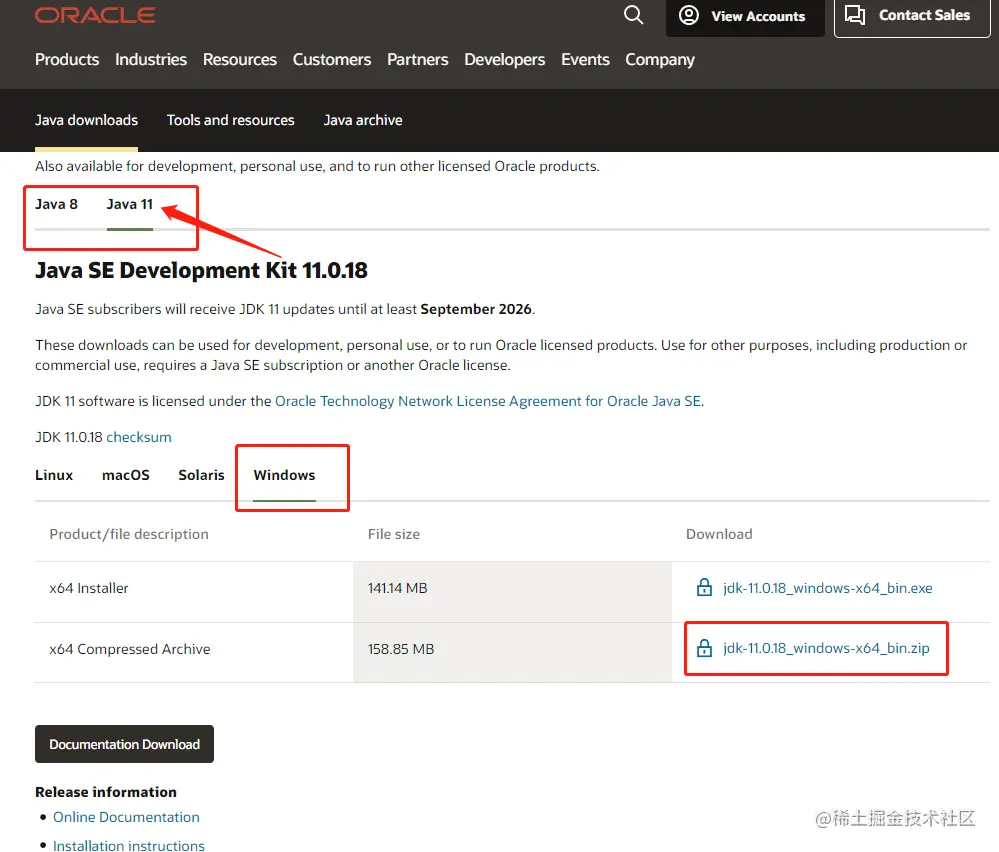Download jdk-11.0.18_windows-x64_bin.exe
Viewport: 999px width, 852px height.
click(828, 588)
